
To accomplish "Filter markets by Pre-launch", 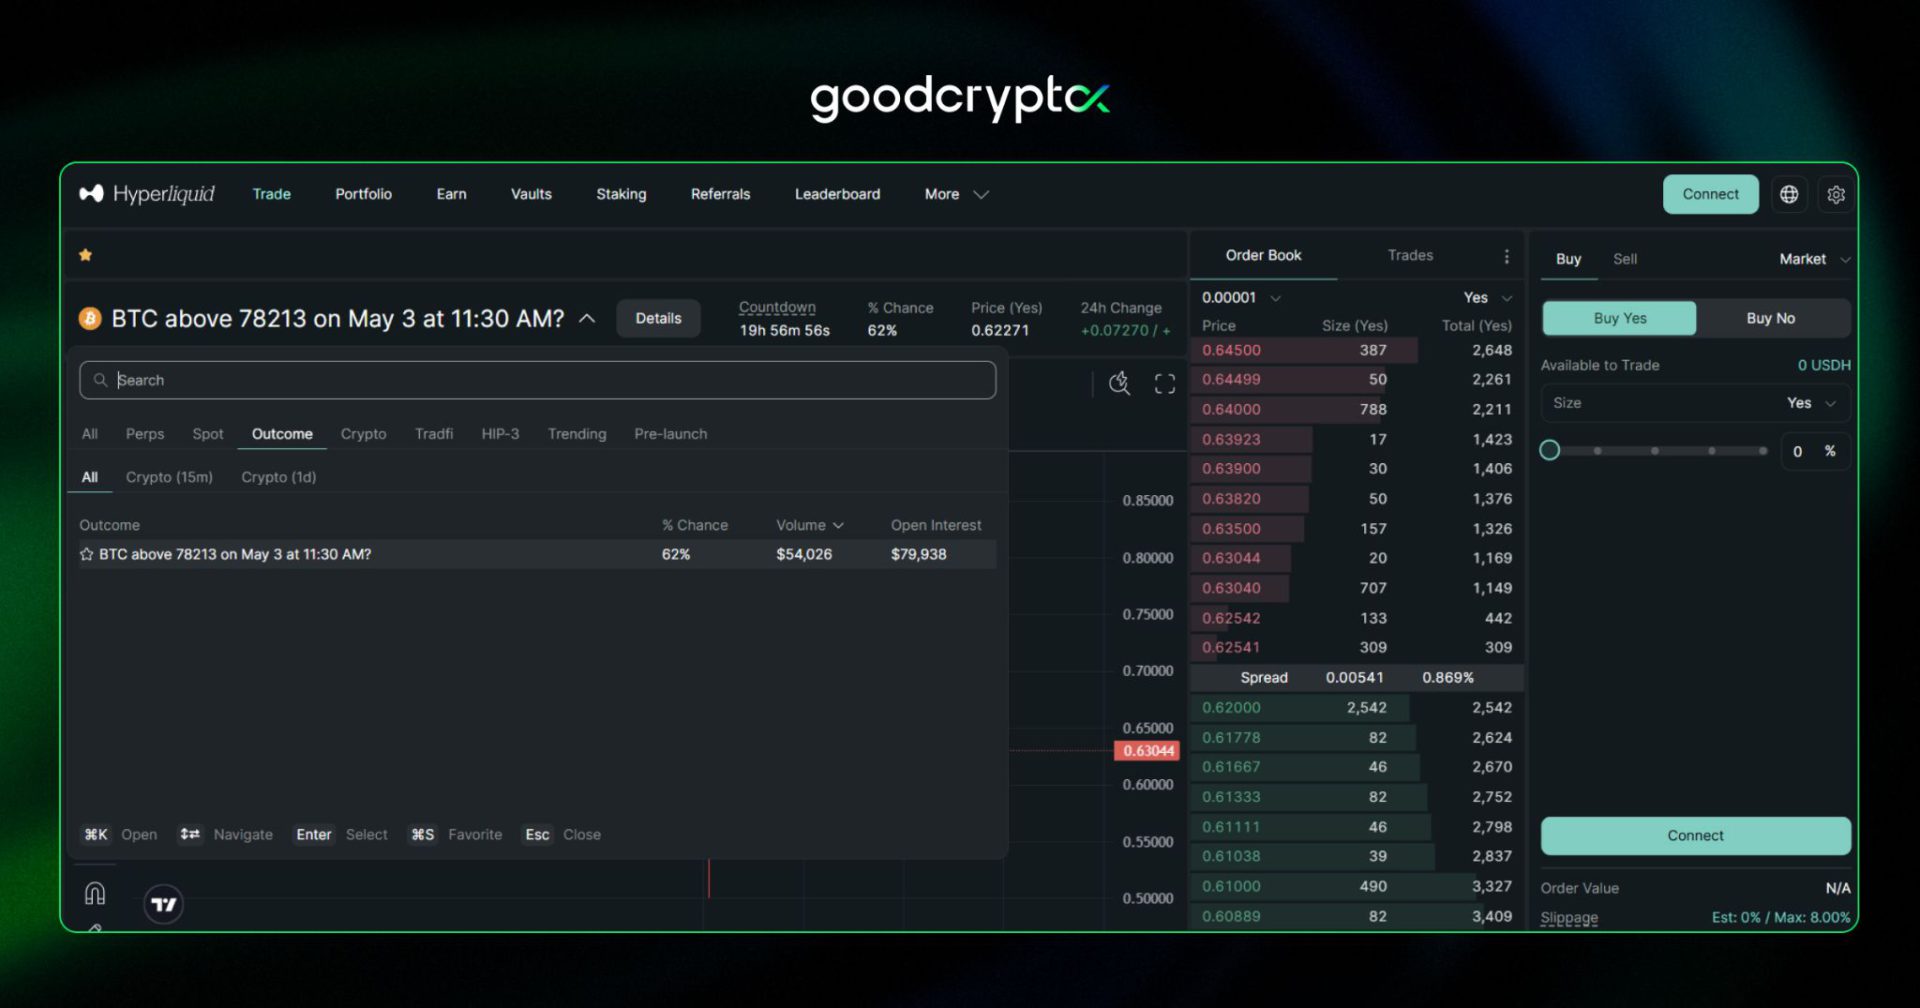I will [670, 434].
